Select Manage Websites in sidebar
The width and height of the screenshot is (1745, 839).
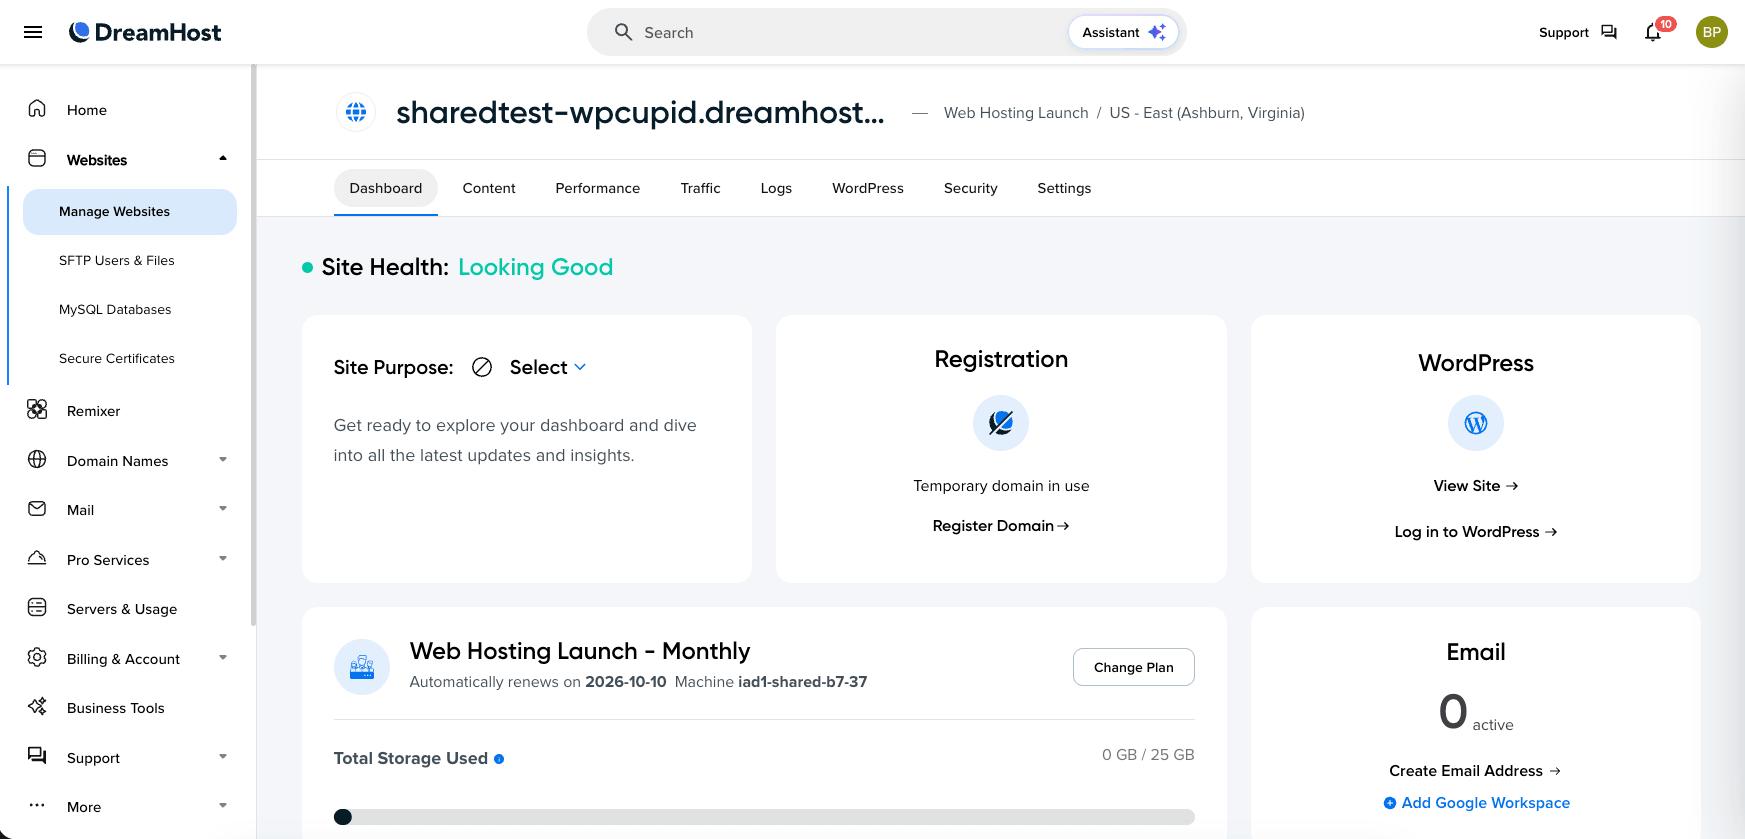click(x=130, y=212)
